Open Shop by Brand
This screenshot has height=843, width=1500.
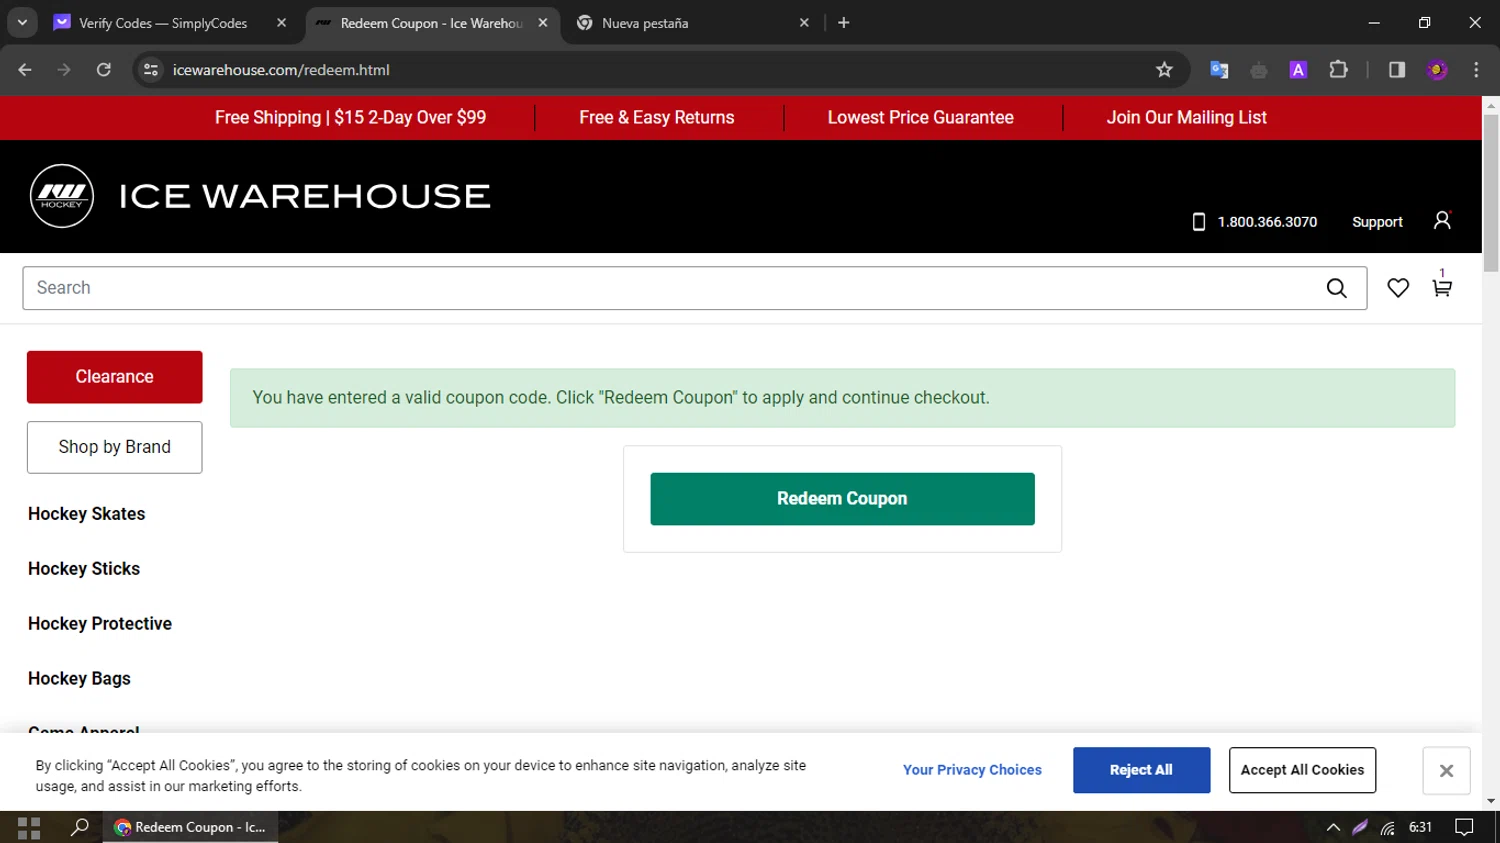114,447
